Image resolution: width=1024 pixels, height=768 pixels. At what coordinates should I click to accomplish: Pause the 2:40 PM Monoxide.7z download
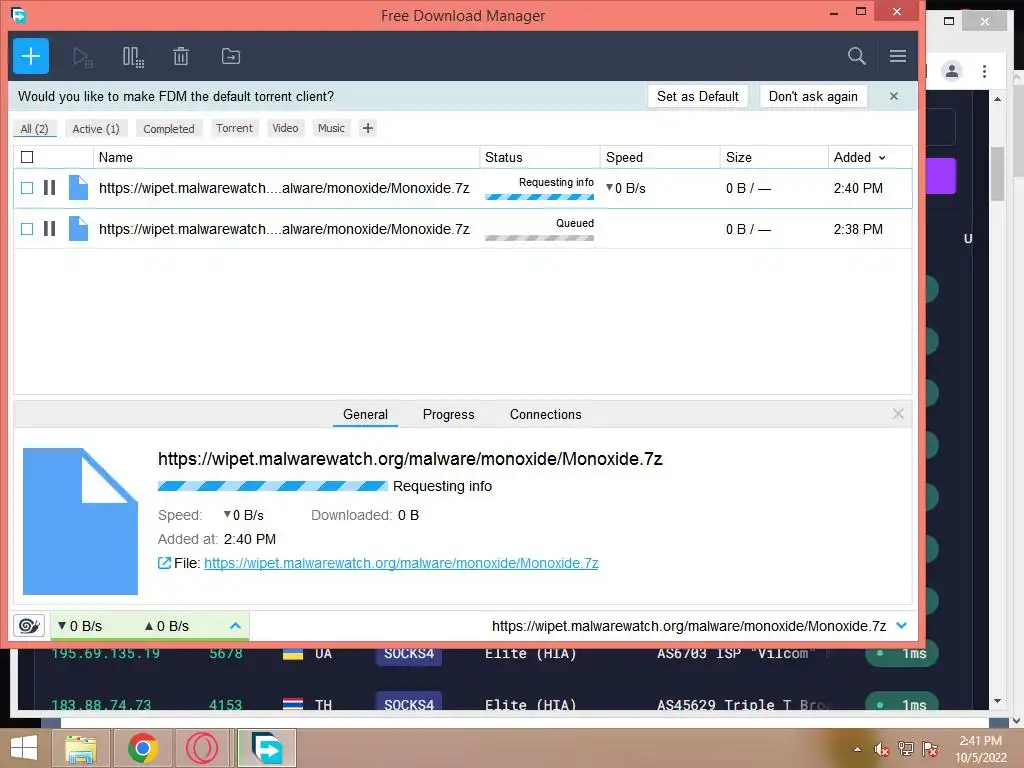pyautogui.click(x=50, y=188)
